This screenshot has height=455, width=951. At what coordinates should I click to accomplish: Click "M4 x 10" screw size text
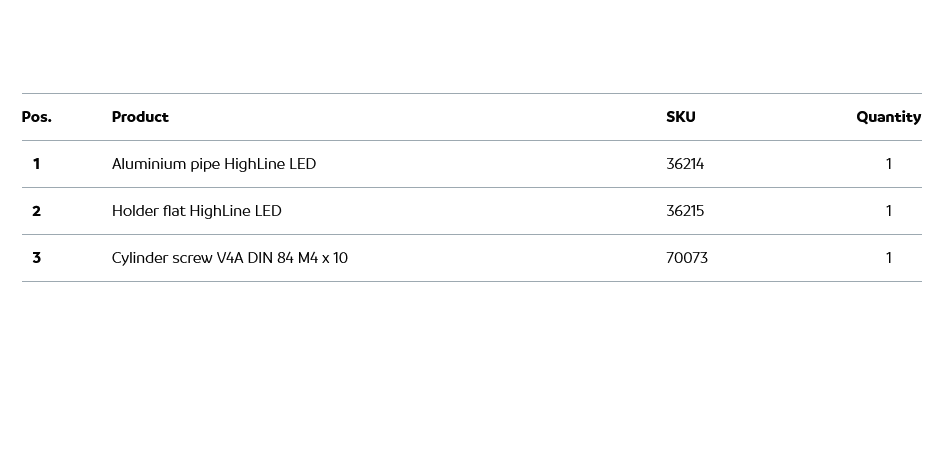[x=323, y=258]
